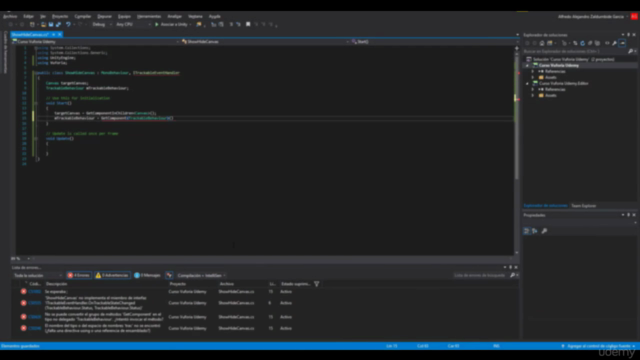
Task: Collapse the Curso Vuforia Udemy project node
Action: click(527, 65)
